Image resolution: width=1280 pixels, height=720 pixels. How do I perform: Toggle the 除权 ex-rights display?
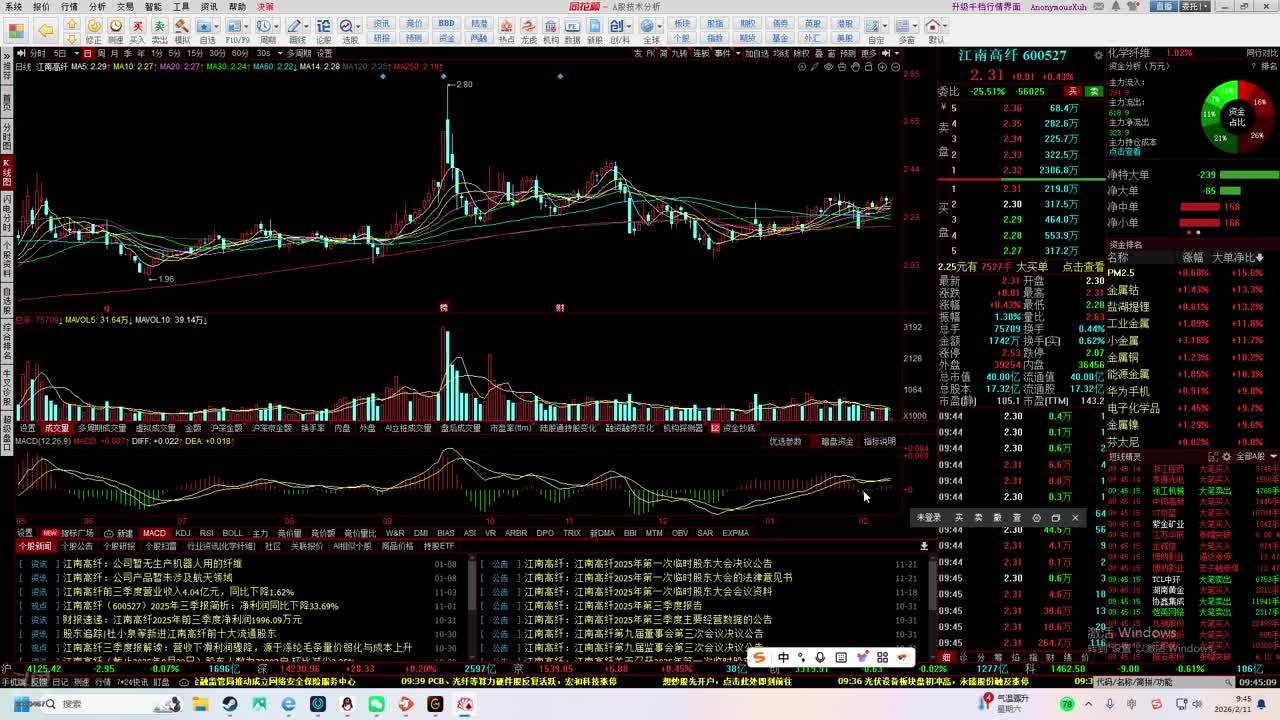(x=802, y=53)
